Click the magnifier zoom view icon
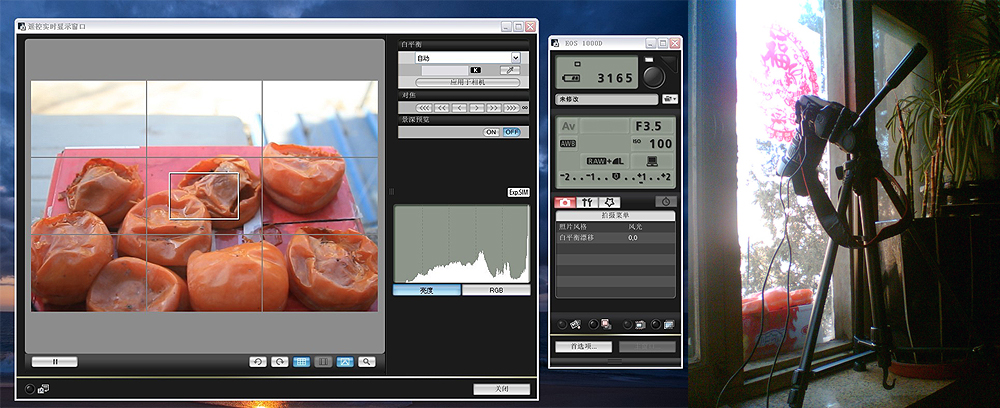The image size is (1000, 408). (x=368, y=361)
